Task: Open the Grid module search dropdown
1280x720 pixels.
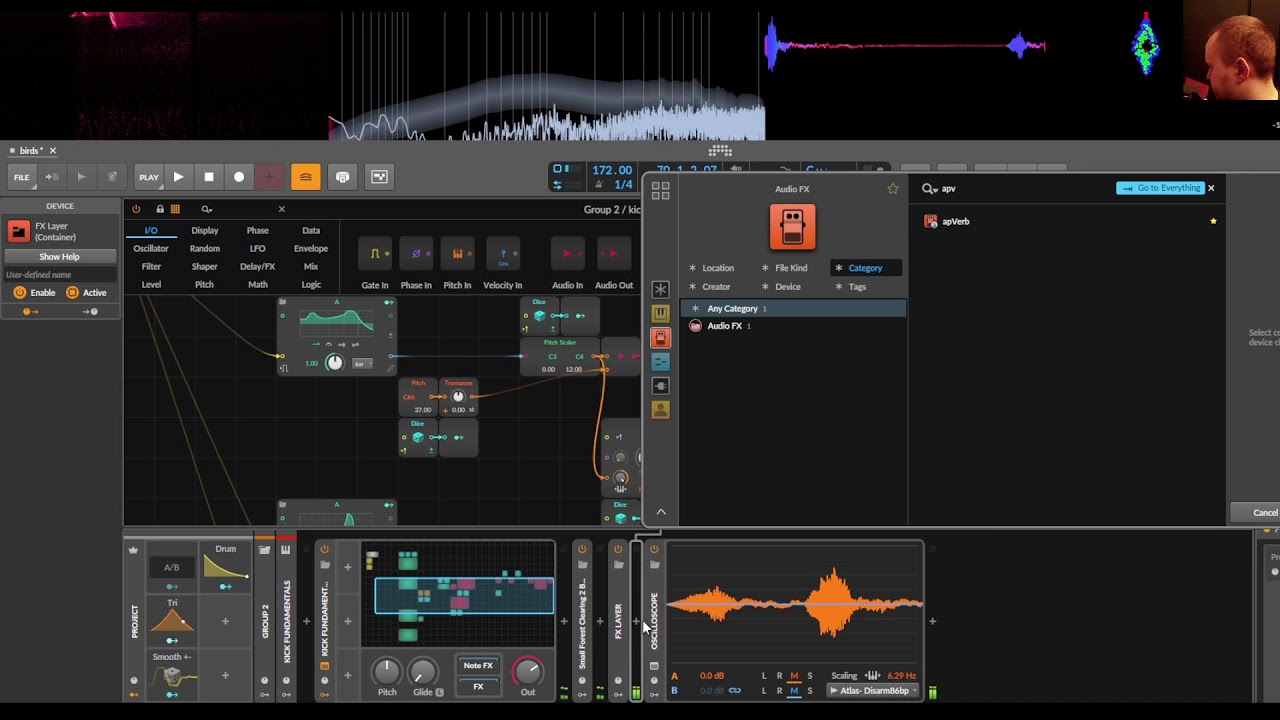Action: pos(207,209)
